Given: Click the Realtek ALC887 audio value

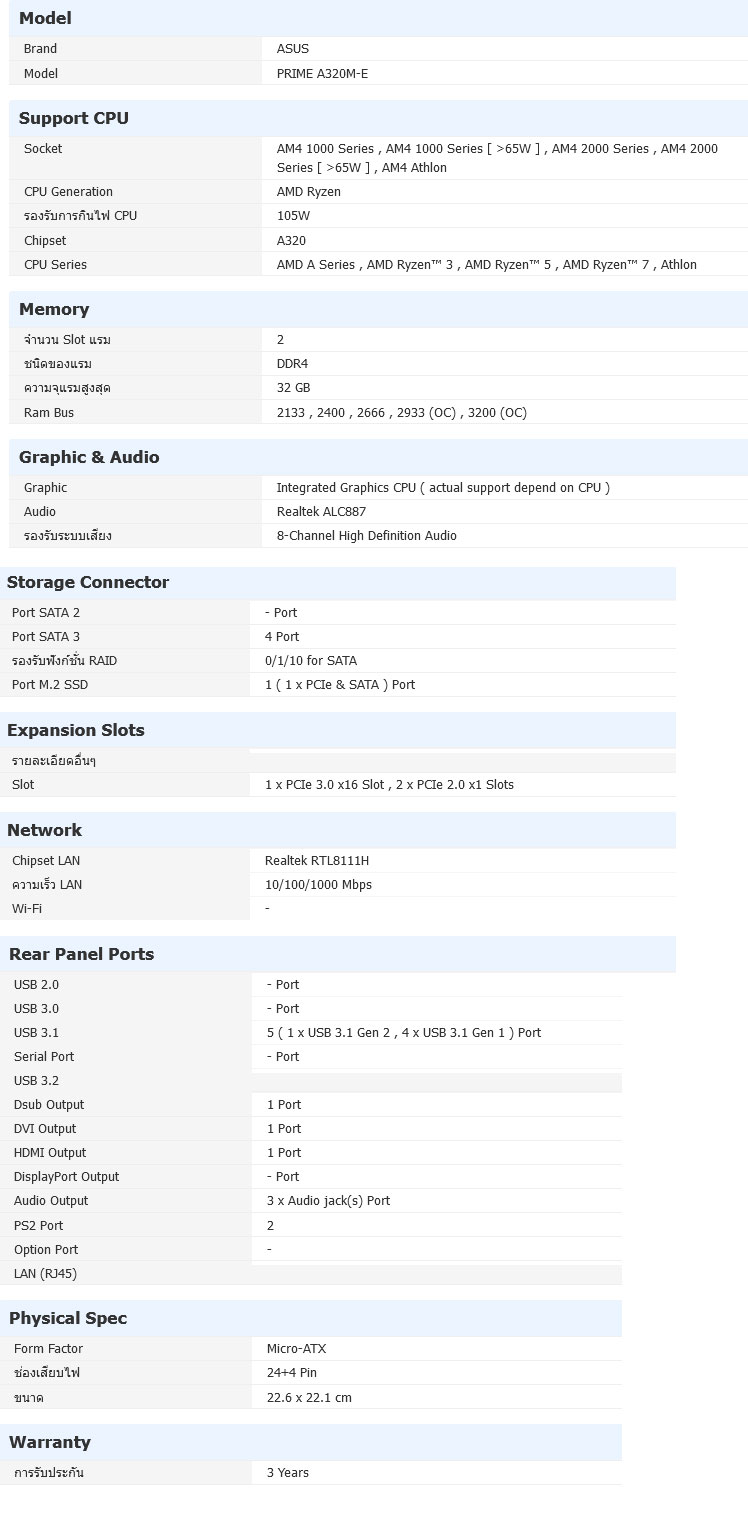Looking at the screenshot, I should 322,512.
